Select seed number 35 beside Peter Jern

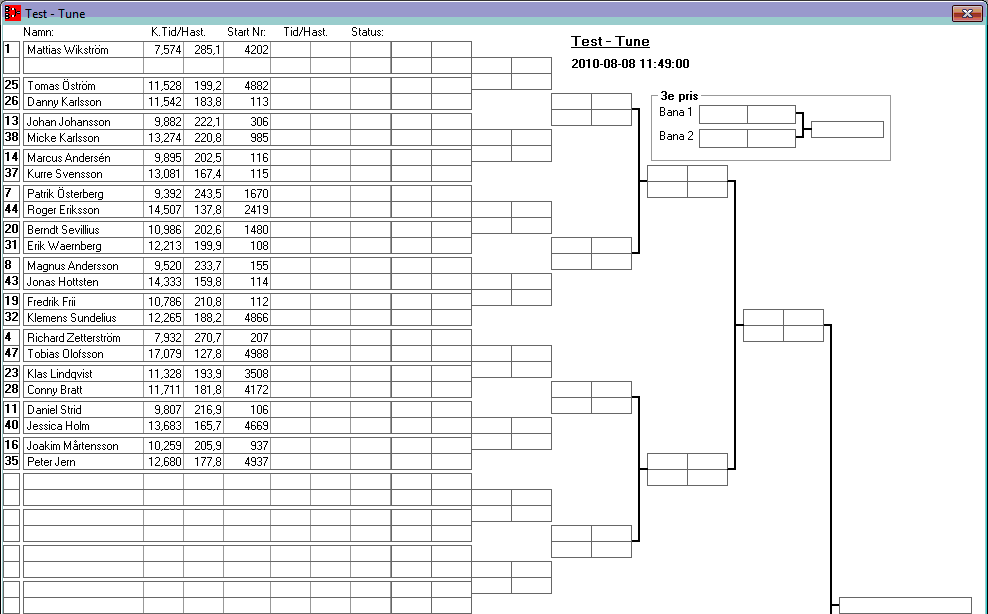[x=12, y=462]
